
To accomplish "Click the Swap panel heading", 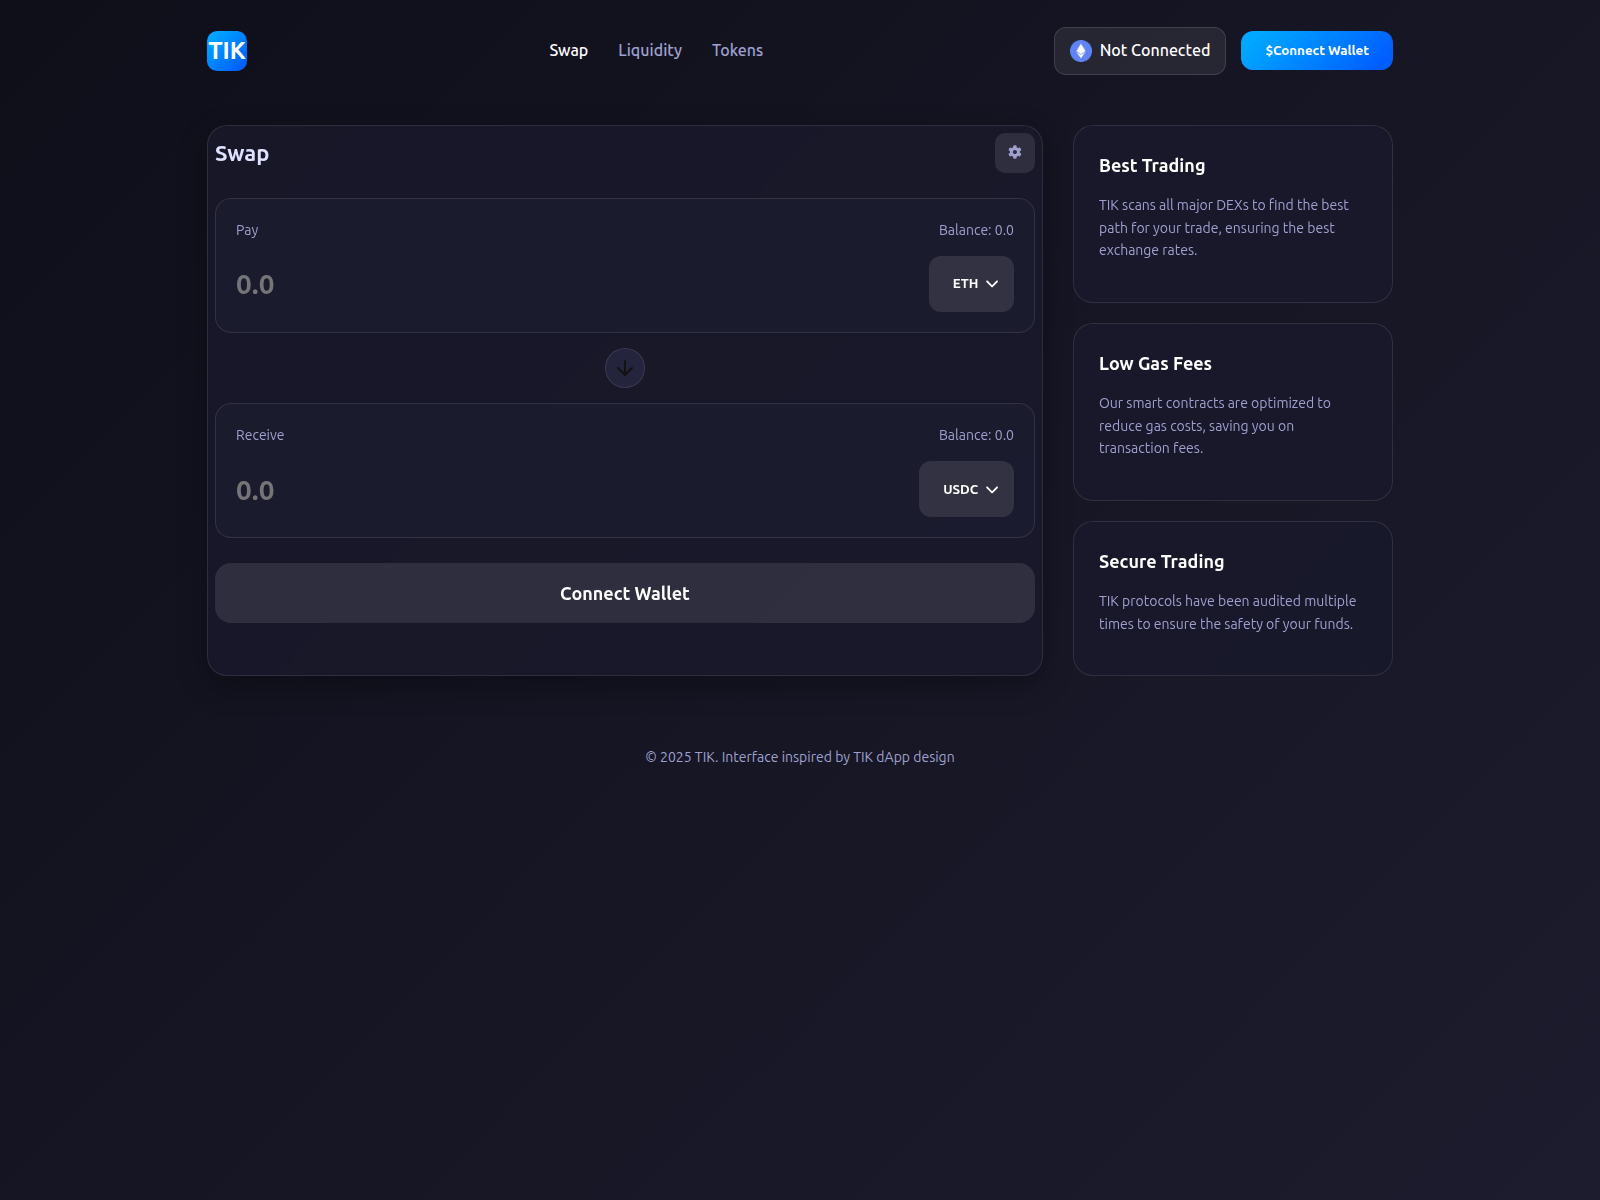I will pyautogui.click(x=242, y=154).
